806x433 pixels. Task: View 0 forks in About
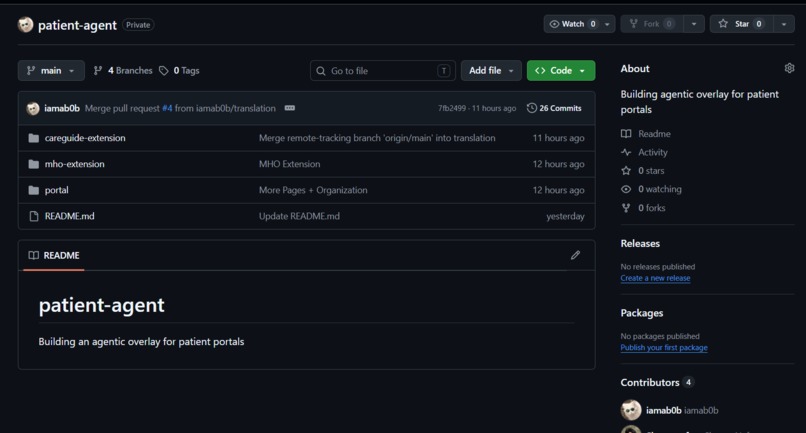click(x=652, y=208)
